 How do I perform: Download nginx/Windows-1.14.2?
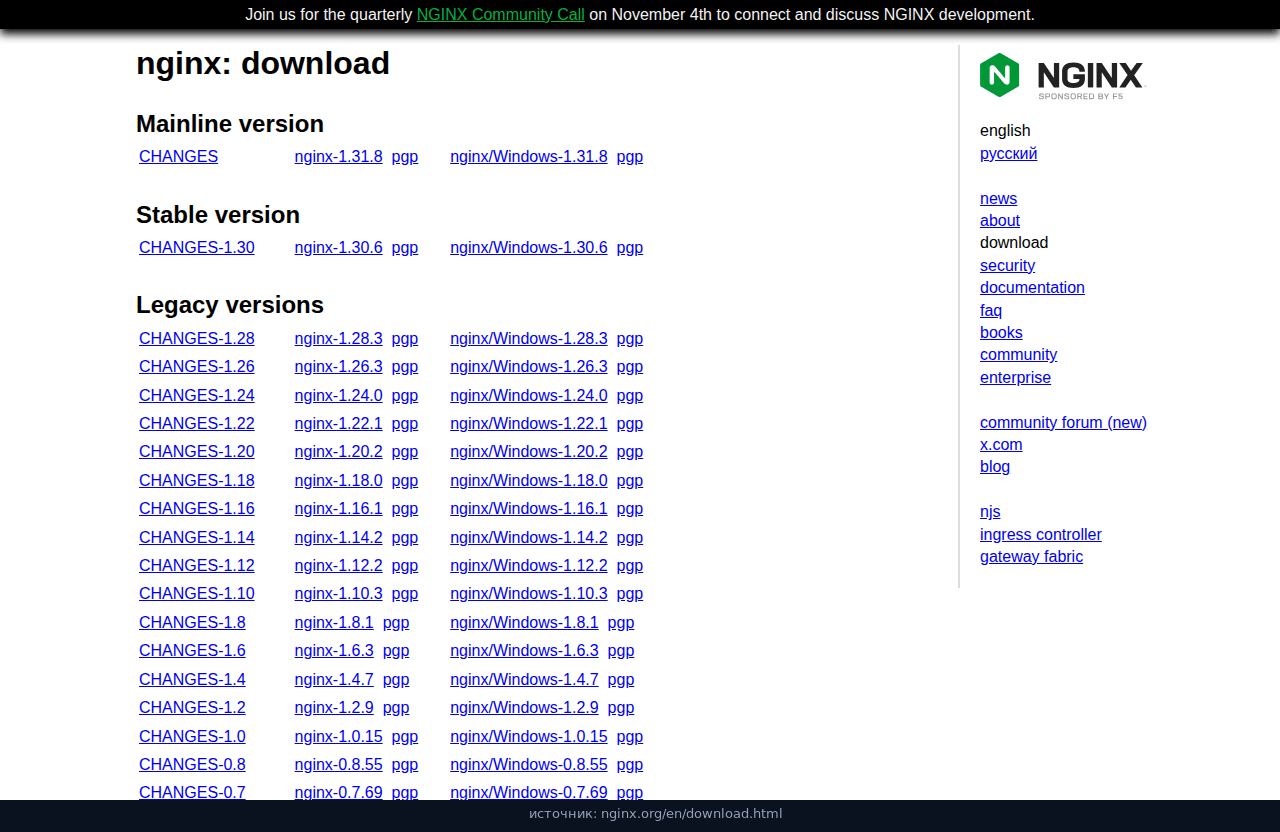529,537
